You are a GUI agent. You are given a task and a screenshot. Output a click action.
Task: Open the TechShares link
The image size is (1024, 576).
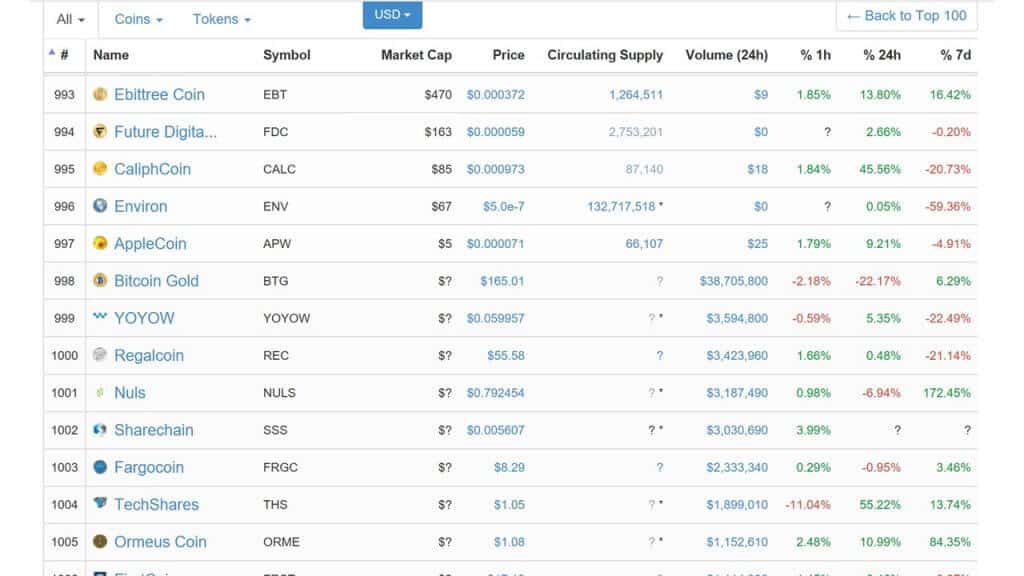[156, 504]
